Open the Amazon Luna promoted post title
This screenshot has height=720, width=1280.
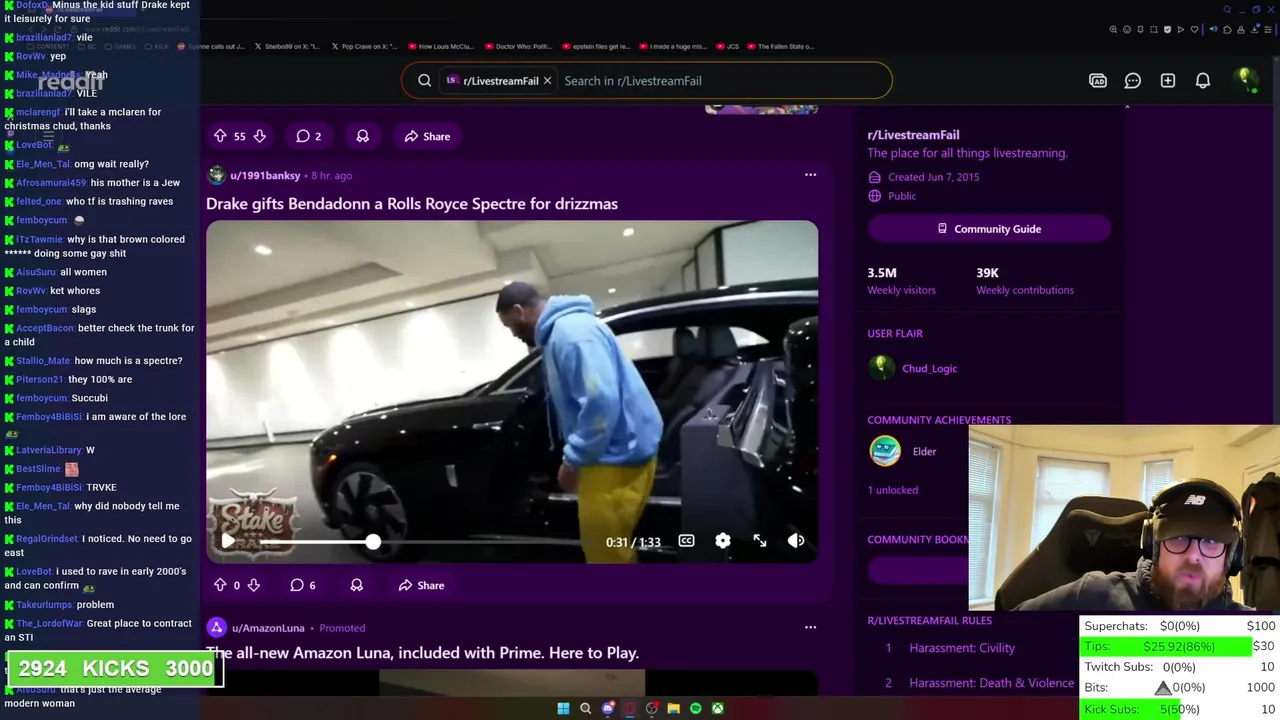tap(422, 653)
